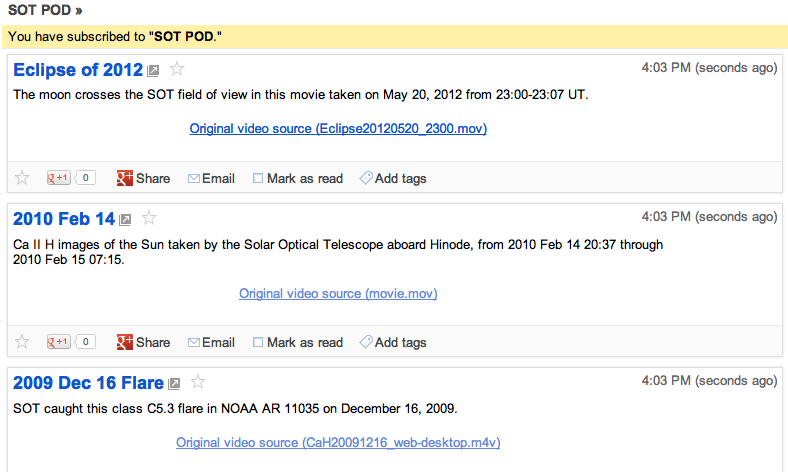Toggle footer star on Eclipse of 2012 entry
This screenshot has width=788, height=472.
tap(22, 178)
